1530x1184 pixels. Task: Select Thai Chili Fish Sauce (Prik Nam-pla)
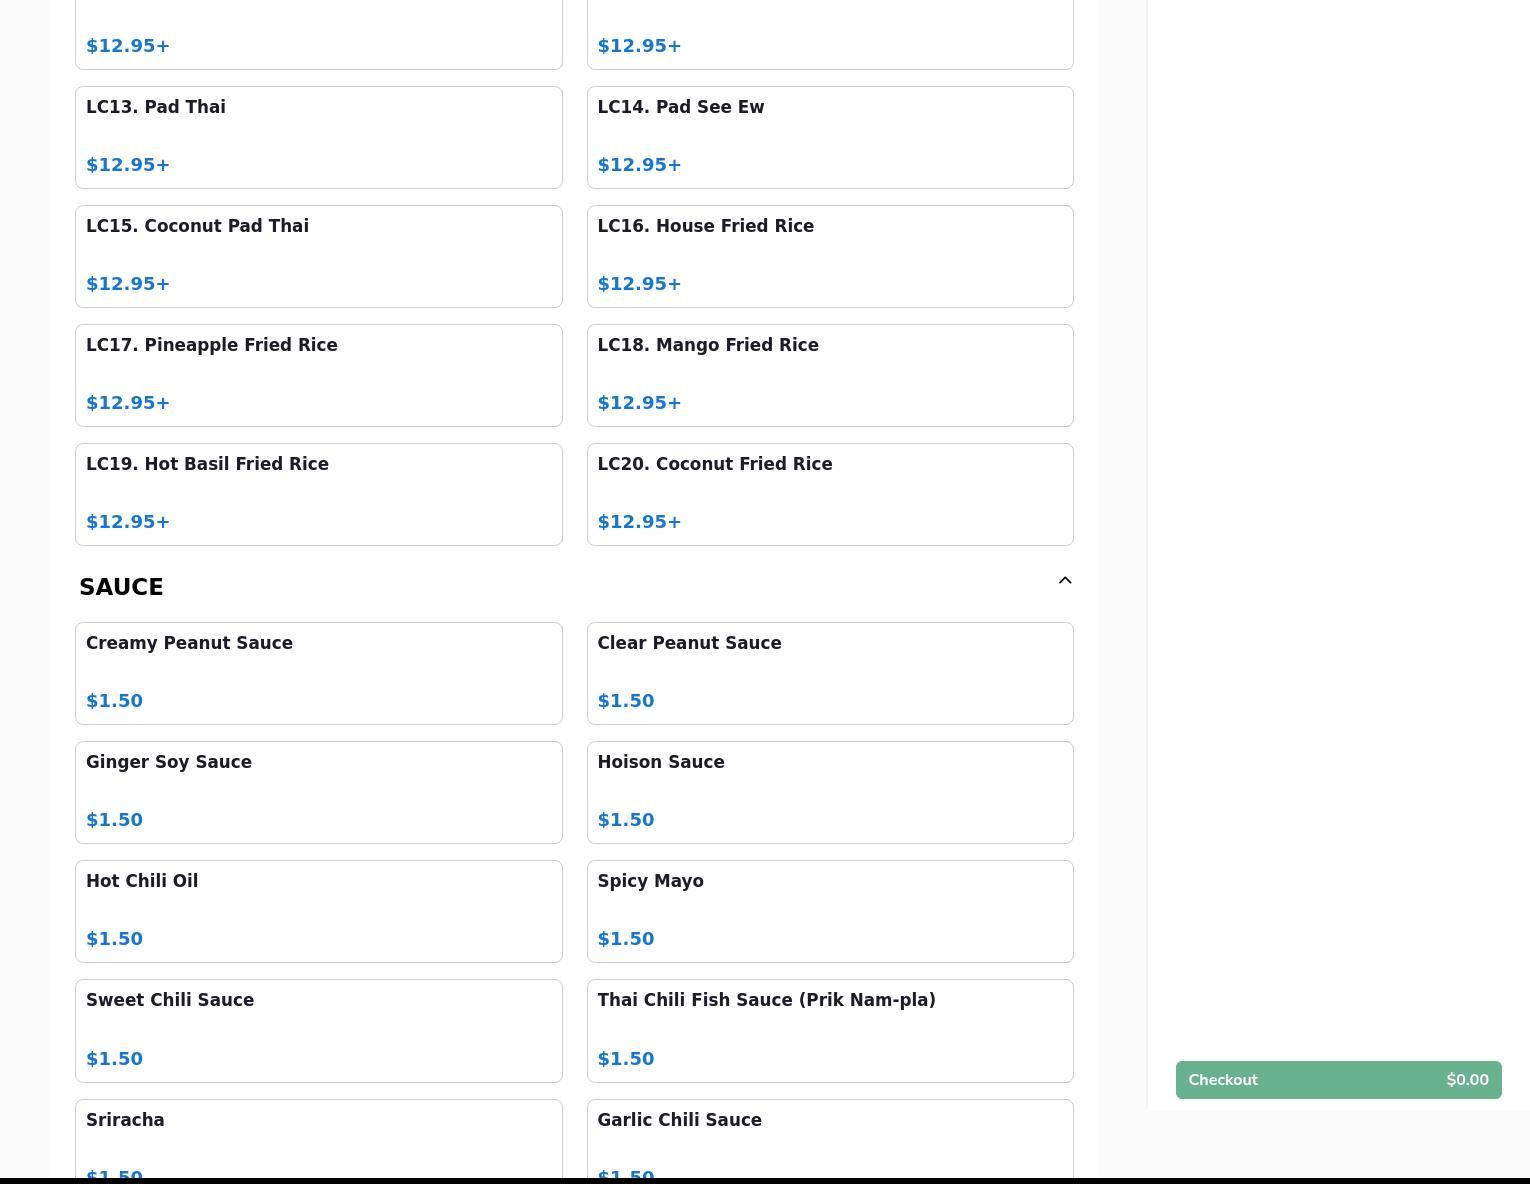[829, 1030]
